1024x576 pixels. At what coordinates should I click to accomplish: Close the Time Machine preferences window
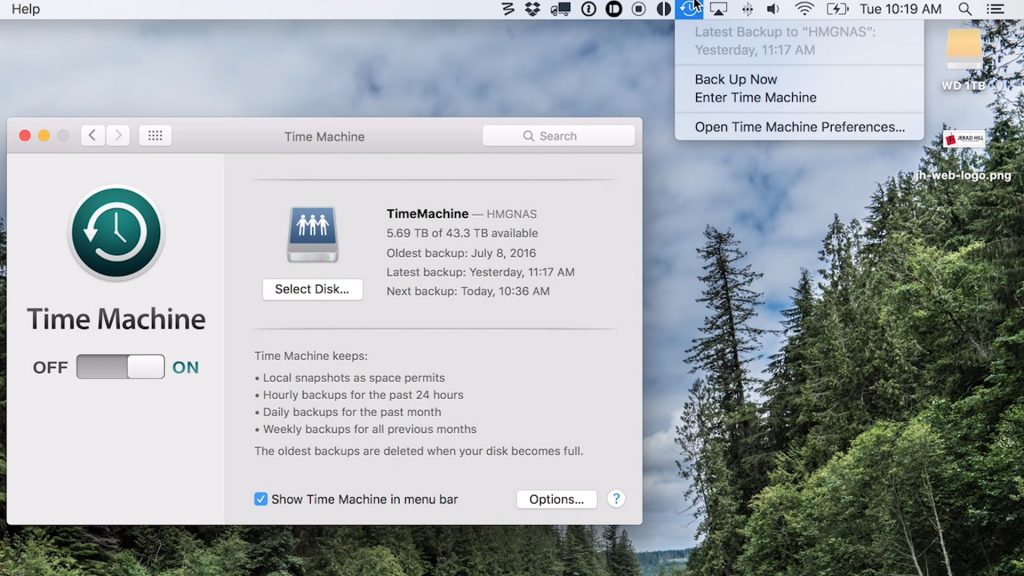[25, 135]
